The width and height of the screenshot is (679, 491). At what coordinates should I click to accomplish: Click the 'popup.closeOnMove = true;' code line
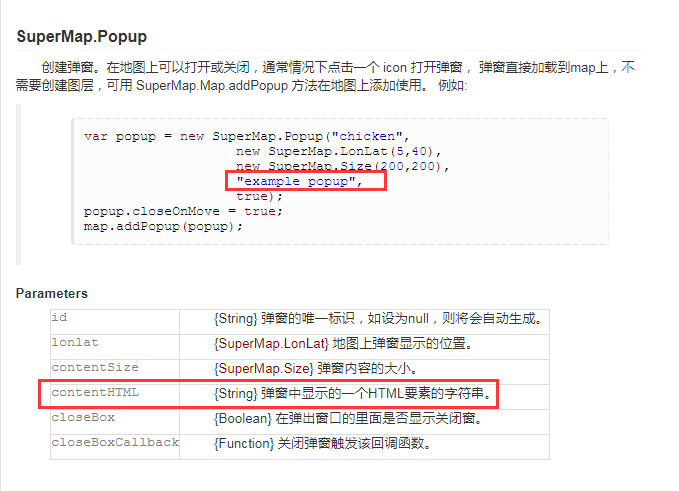[183, 211]
